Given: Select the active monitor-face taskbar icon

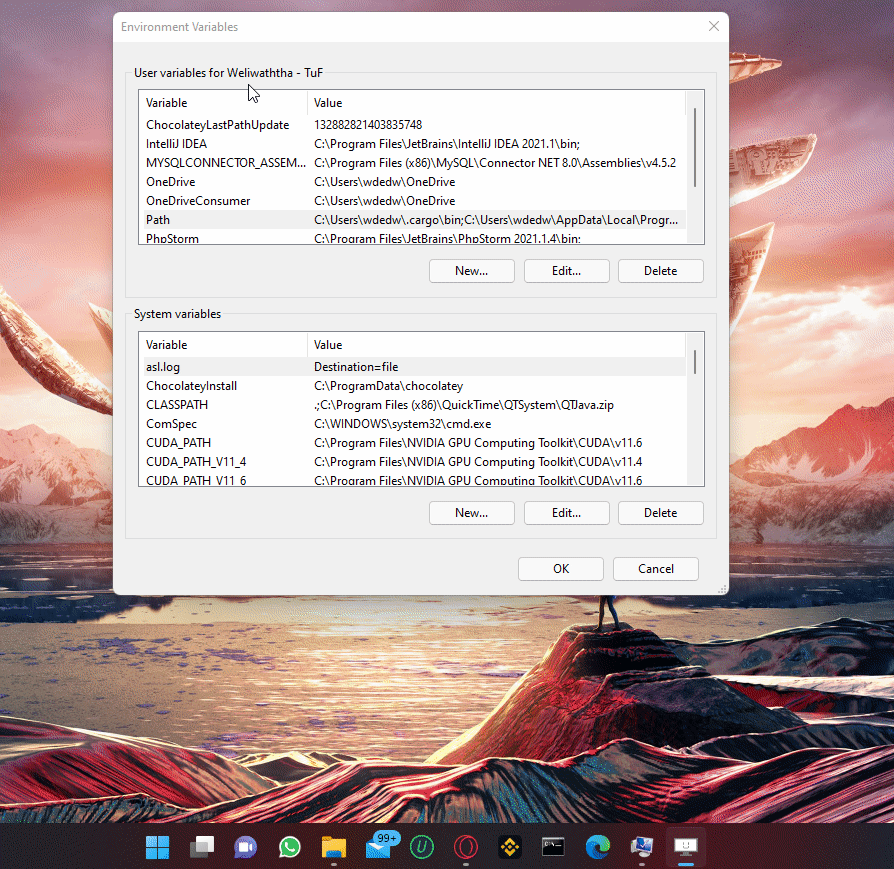Looking at the screenshot, I should (686, 847).
